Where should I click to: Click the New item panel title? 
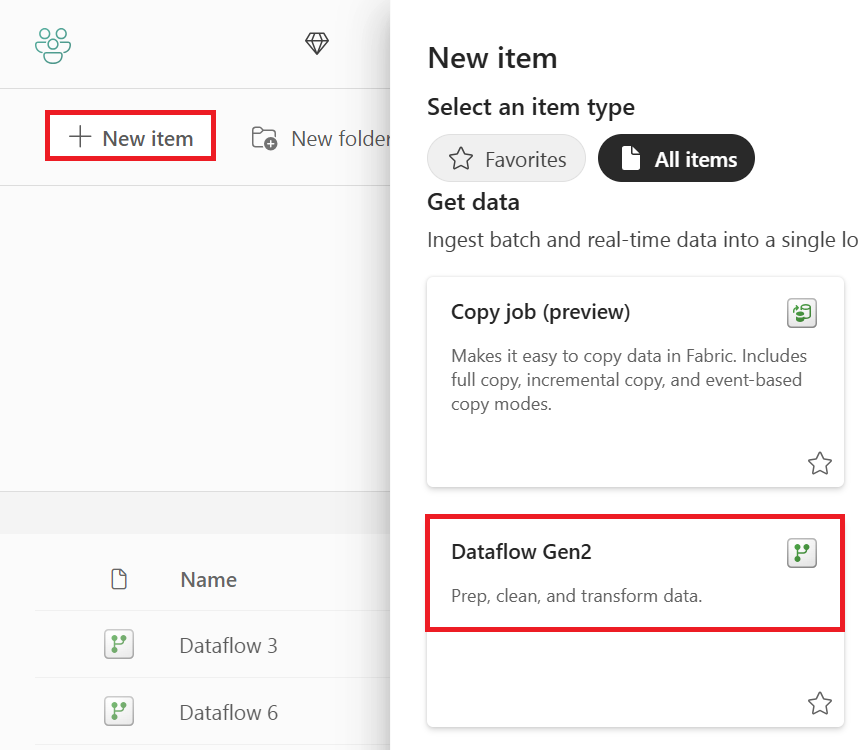(x=492, y=58)
